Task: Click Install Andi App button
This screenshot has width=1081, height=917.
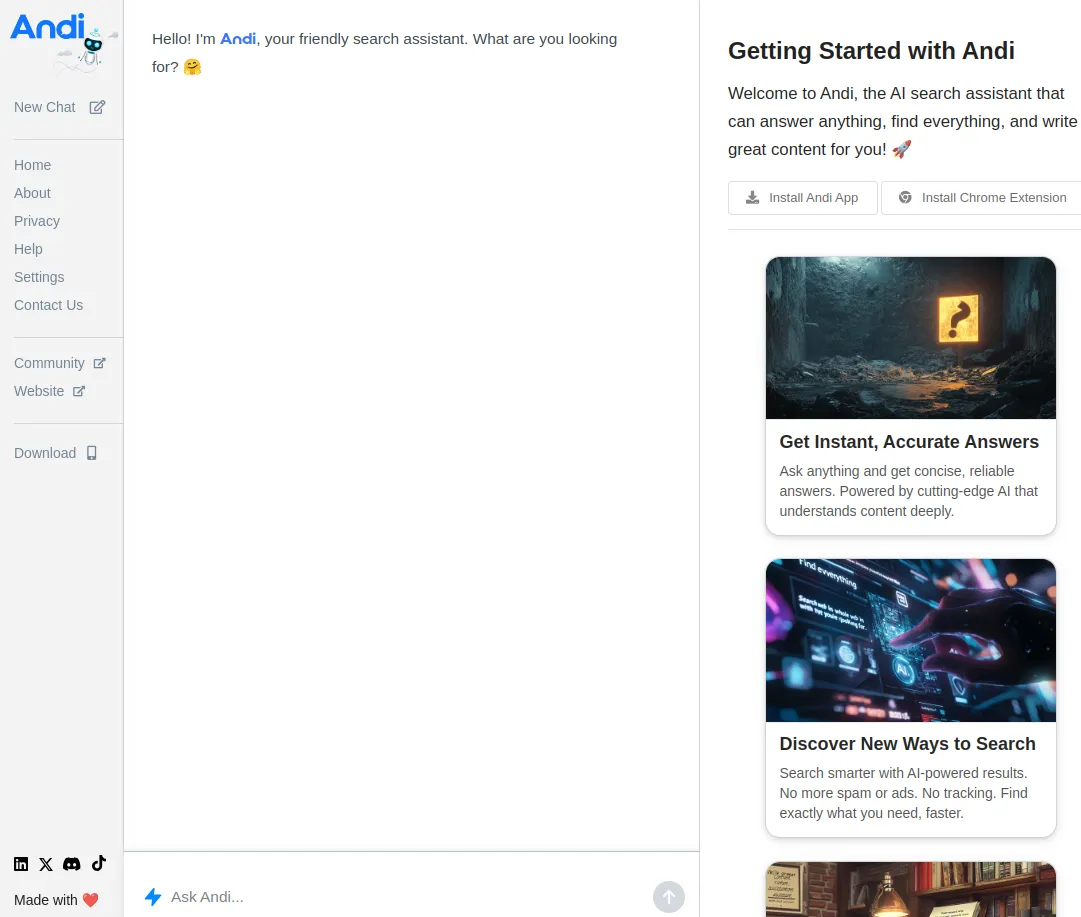Action: 802,197
